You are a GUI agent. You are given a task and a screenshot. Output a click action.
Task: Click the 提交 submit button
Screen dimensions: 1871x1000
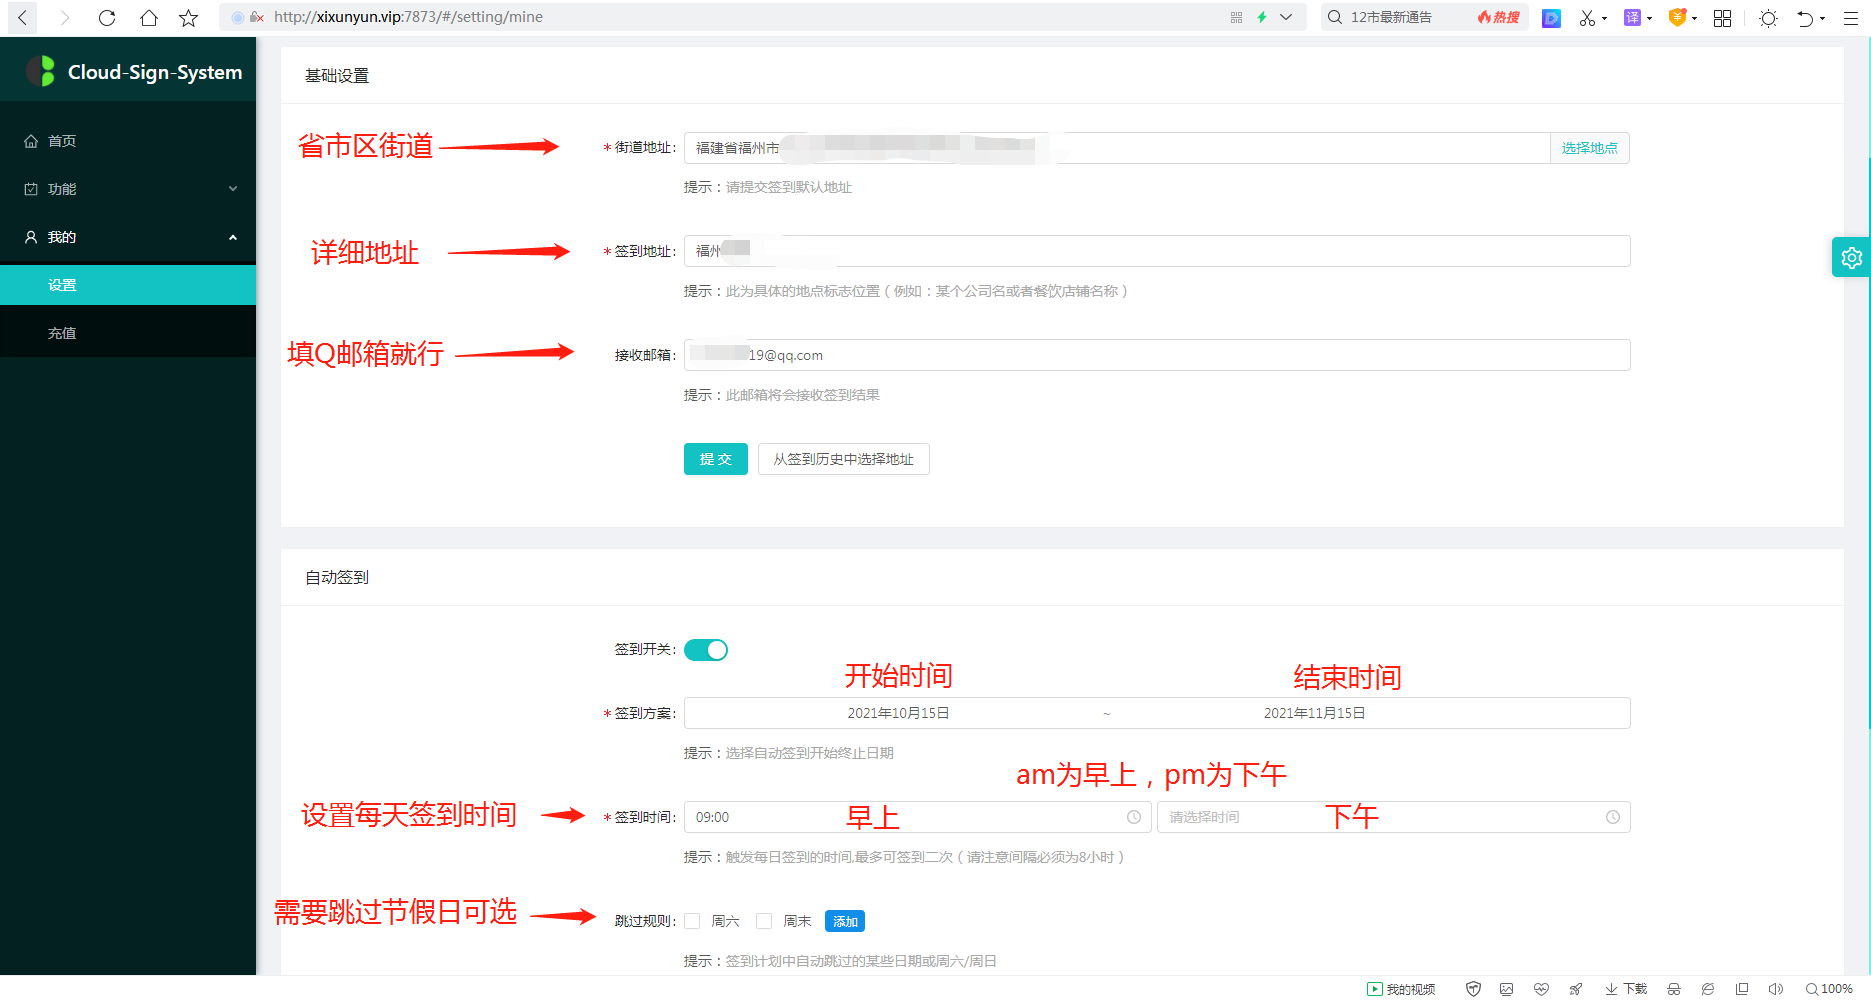[716, 459]
